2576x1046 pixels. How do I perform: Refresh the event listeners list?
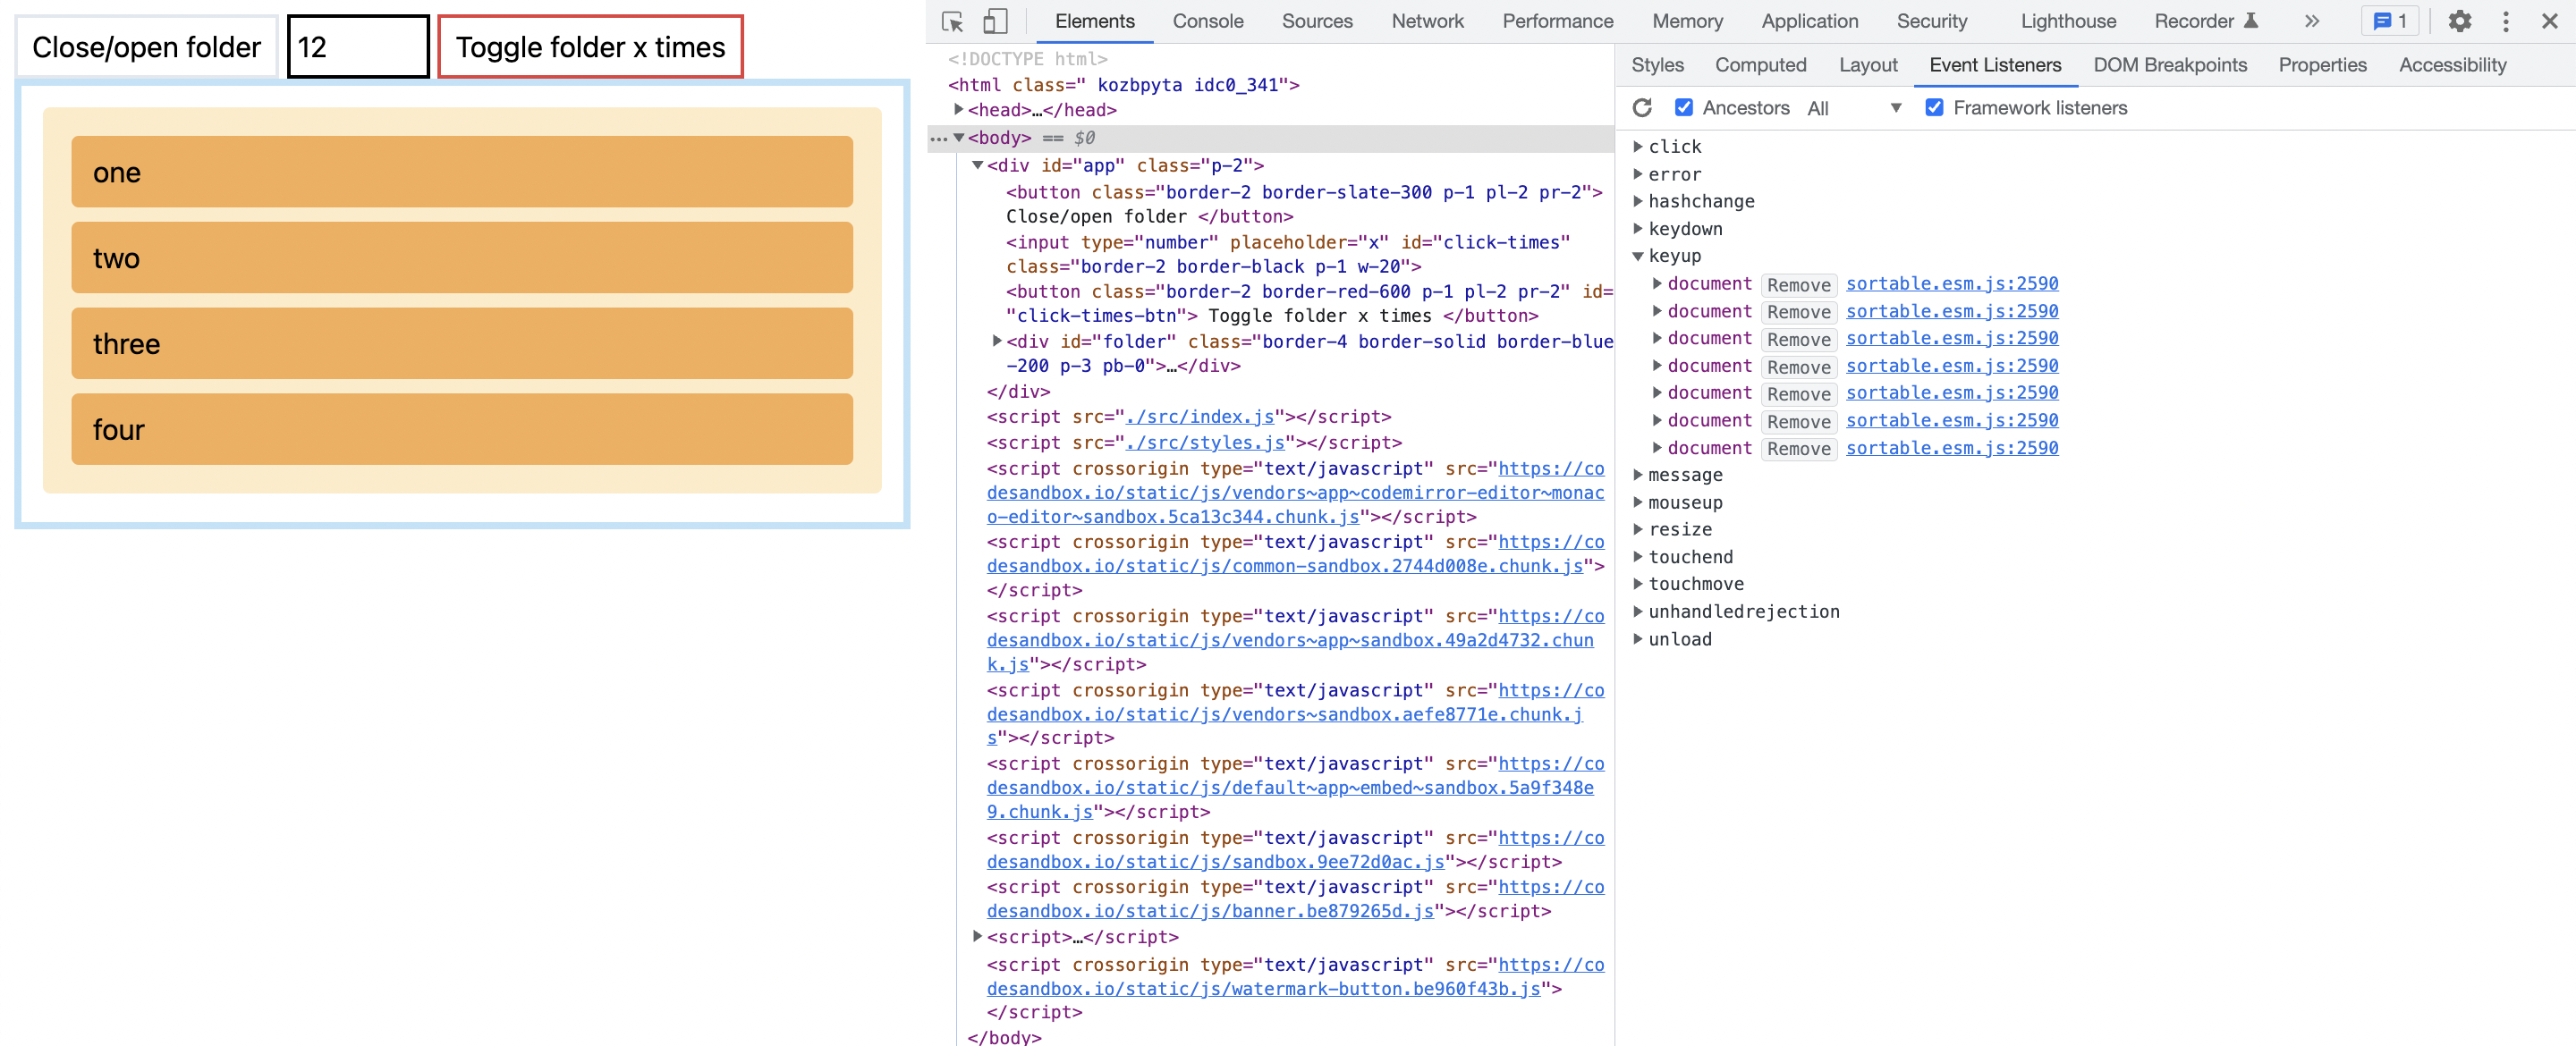point(1642,108)
